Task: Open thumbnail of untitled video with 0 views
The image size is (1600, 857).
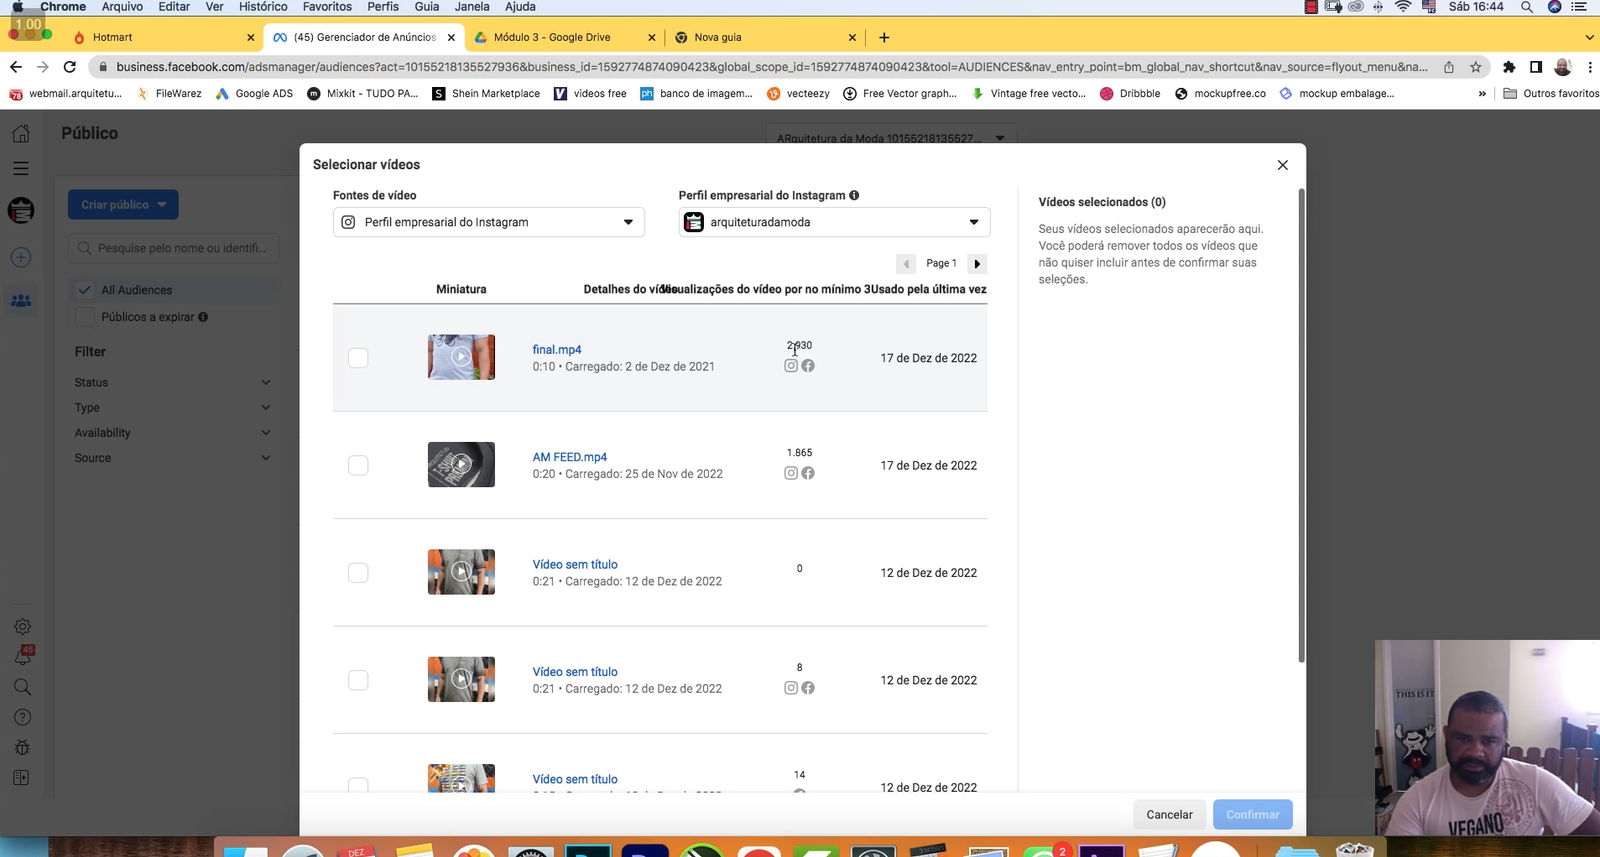Action: point(461,572)
